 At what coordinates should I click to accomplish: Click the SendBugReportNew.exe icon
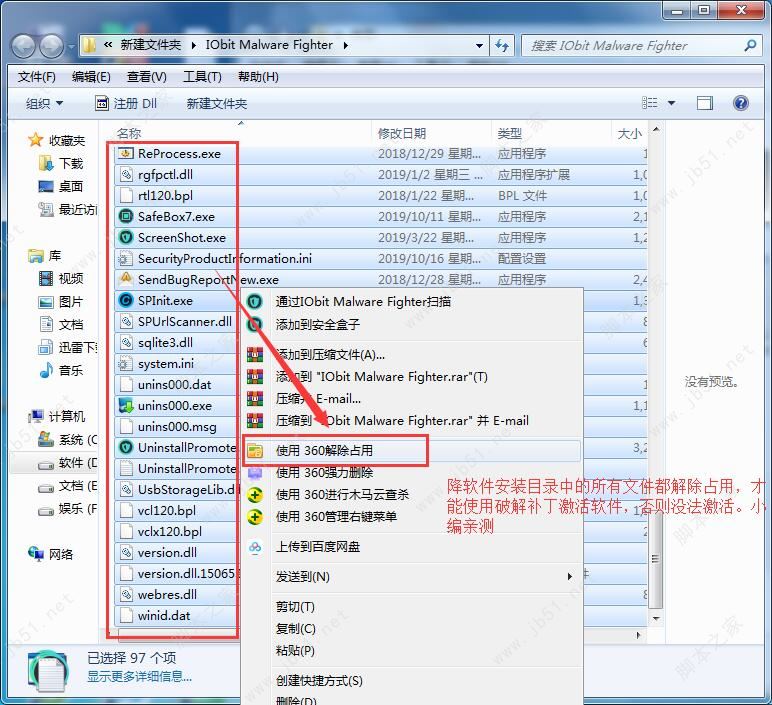click(x=126, y=279)
